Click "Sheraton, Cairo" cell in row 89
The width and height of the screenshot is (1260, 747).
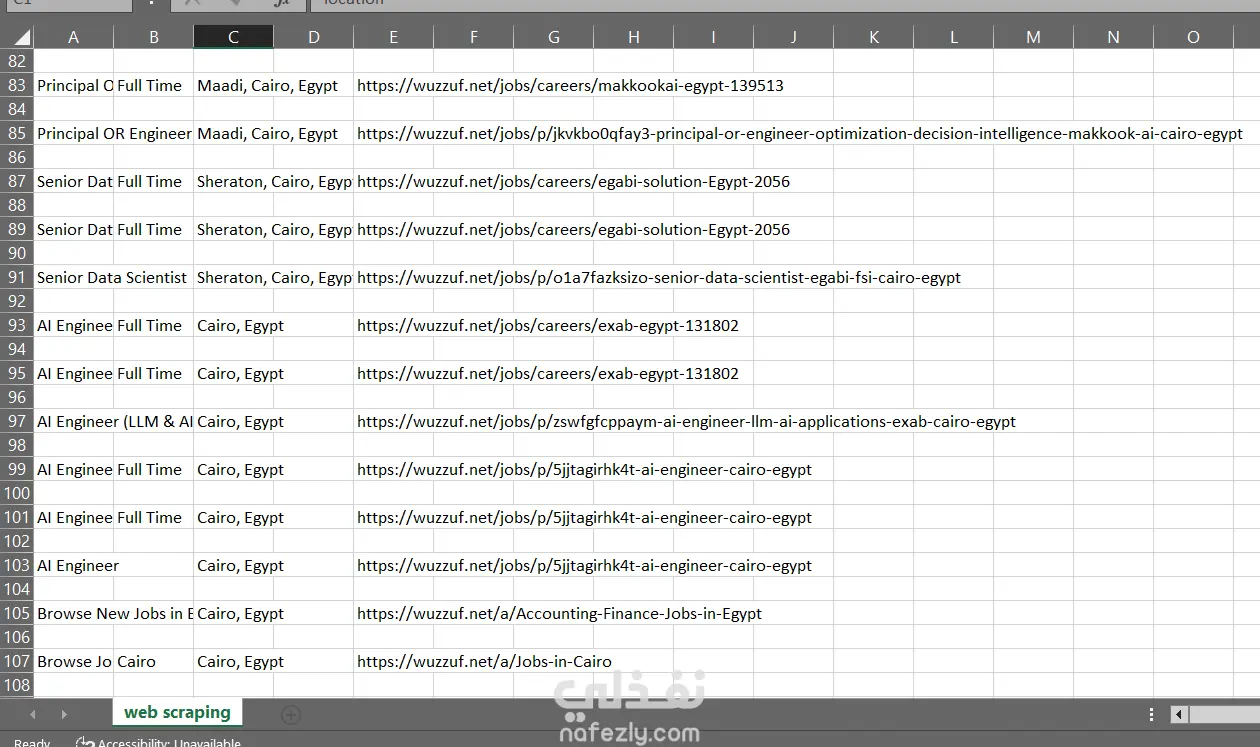(x=273, y=229)
